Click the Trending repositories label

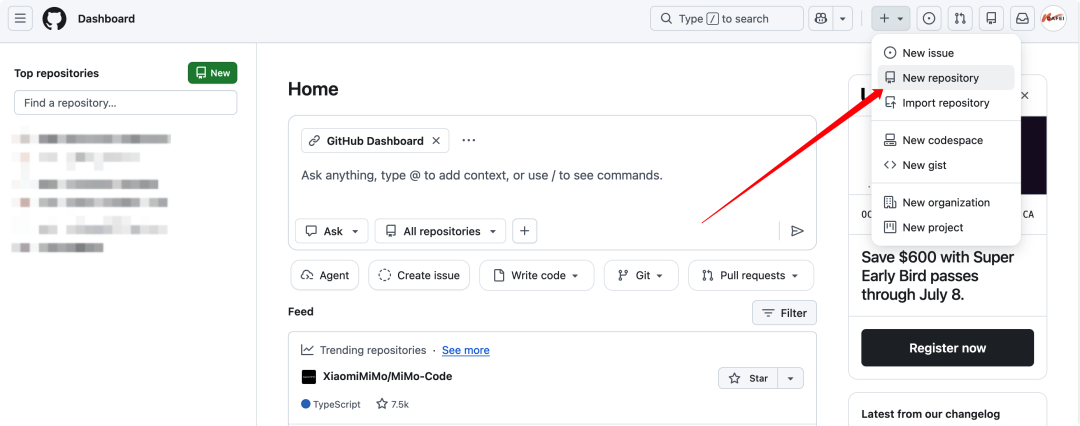pos(373,350)
